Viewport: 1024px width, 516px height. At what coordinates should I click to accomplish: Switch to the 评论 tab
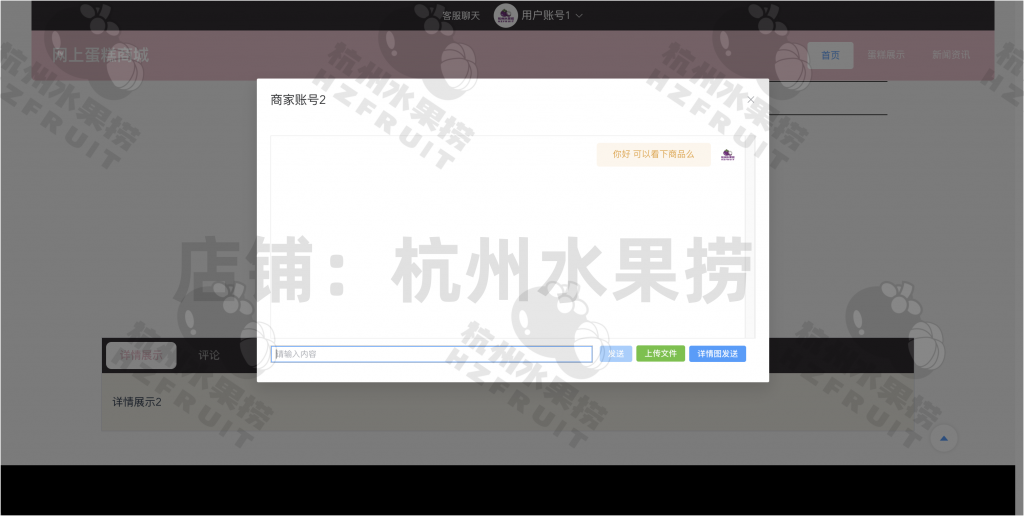click(209, 355)
